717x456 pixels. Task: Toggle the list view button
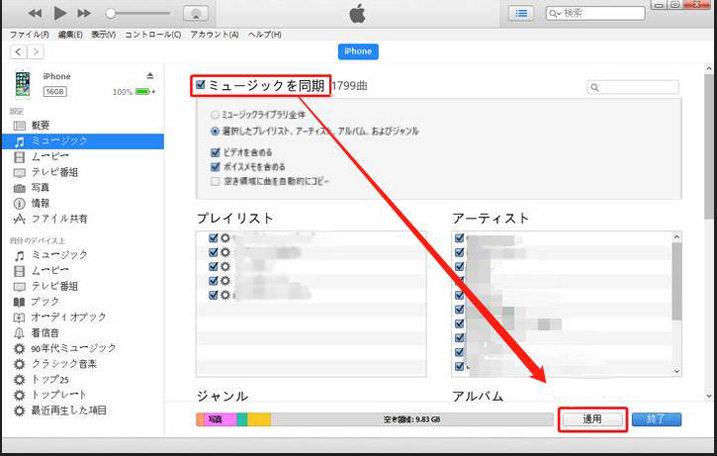521,14
